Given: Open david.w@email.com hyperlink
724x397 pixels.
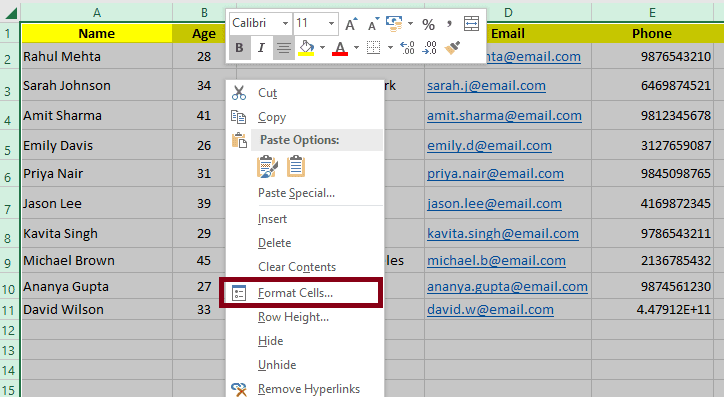Looking at the screenshot, I should pyautogui.click(x=490, y=309).
